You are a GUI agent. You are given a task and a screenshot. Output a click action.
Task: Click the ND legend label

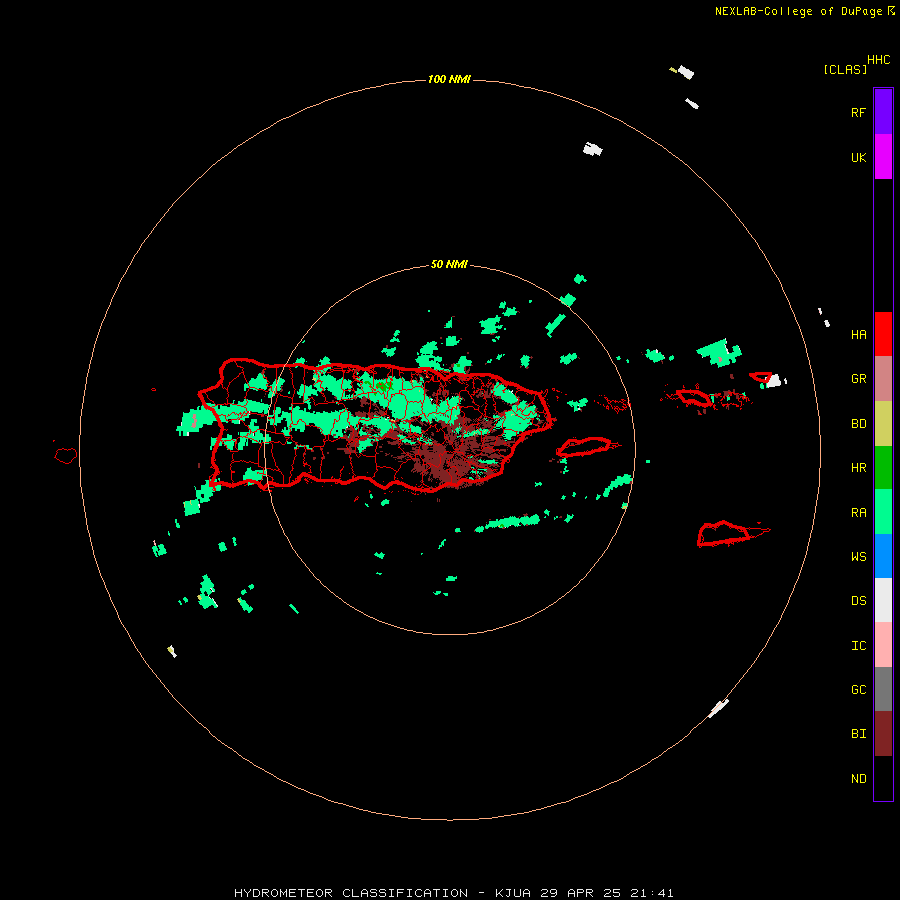click(x=858, y=779)
